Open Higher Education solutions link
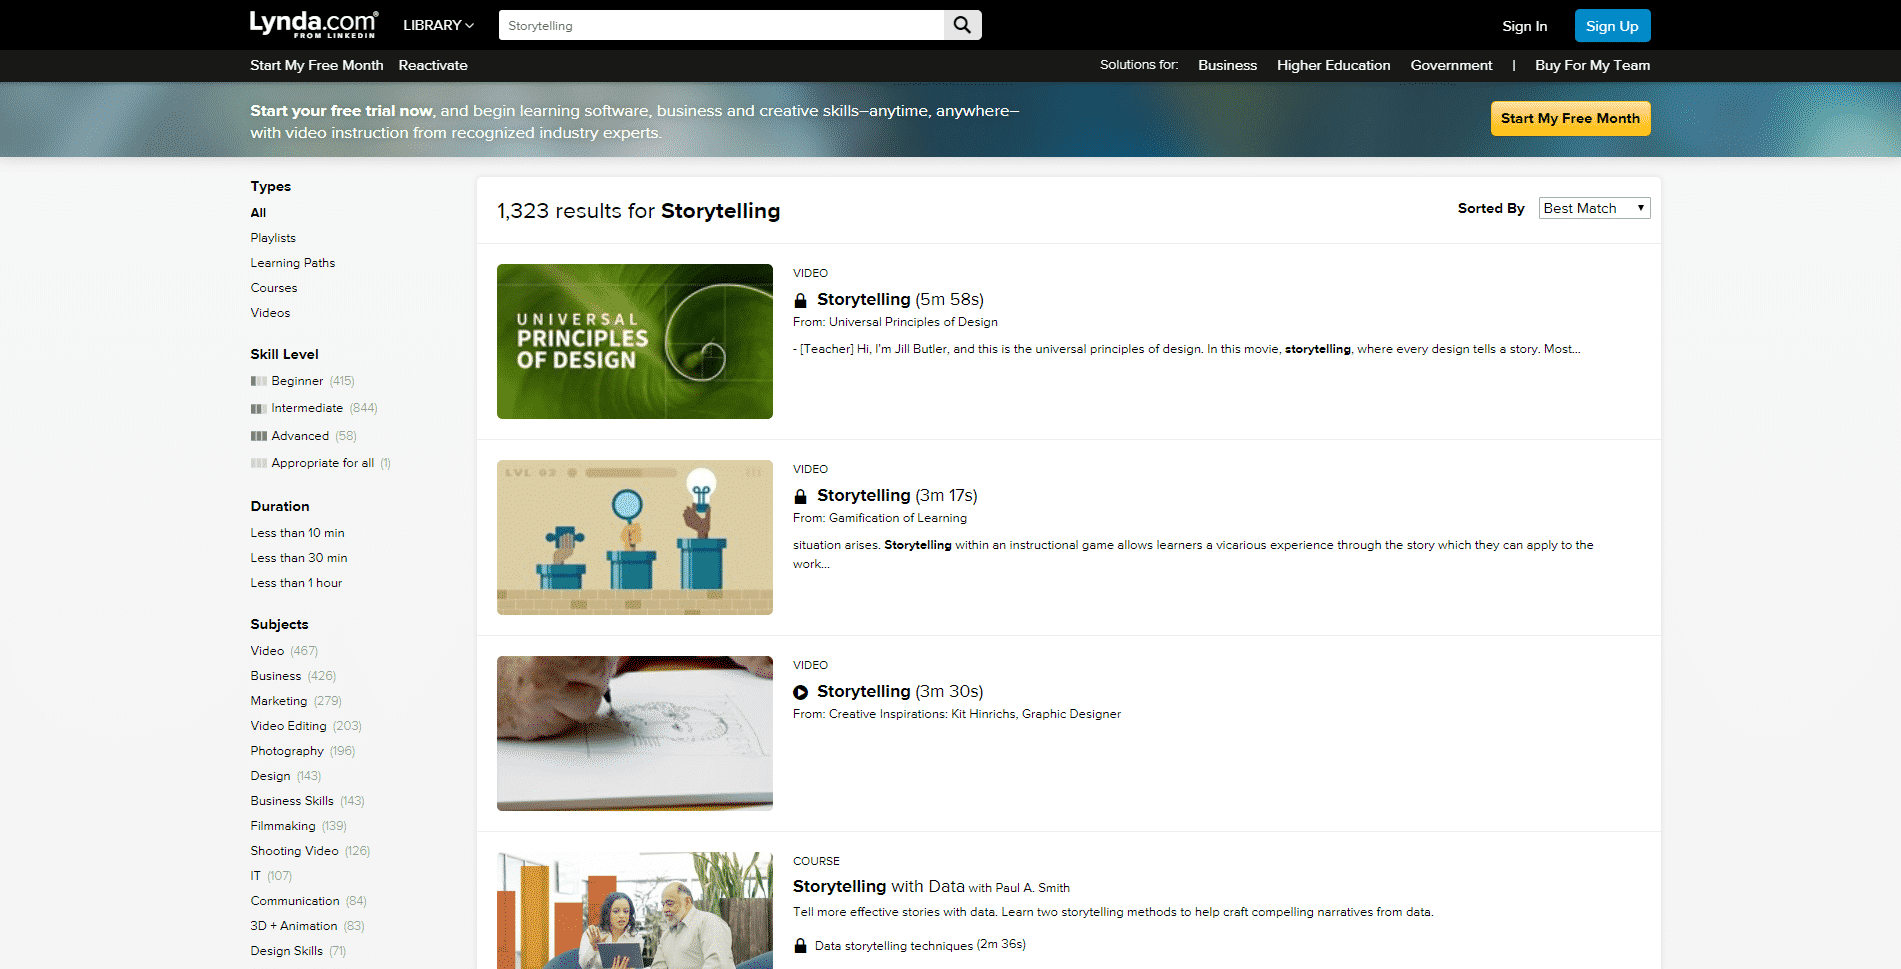Screen dimensions: 1901x969 tap(1333, 65)
